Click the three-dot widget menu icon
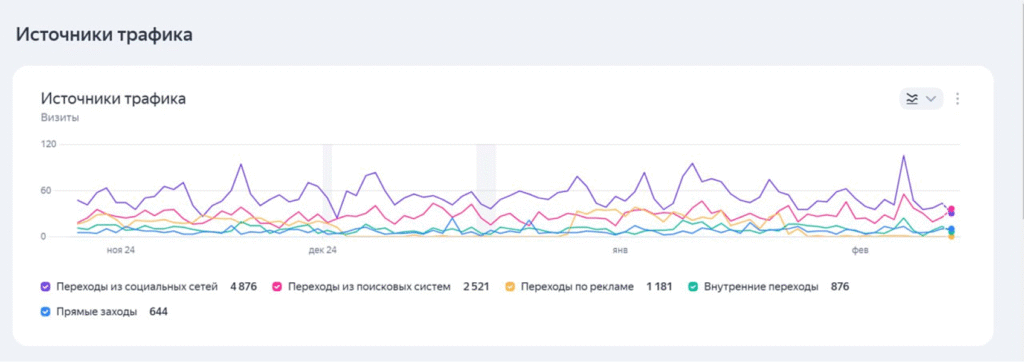Image resolution: width=1024 pixels, height=362 pixels. tap(957, 99)
